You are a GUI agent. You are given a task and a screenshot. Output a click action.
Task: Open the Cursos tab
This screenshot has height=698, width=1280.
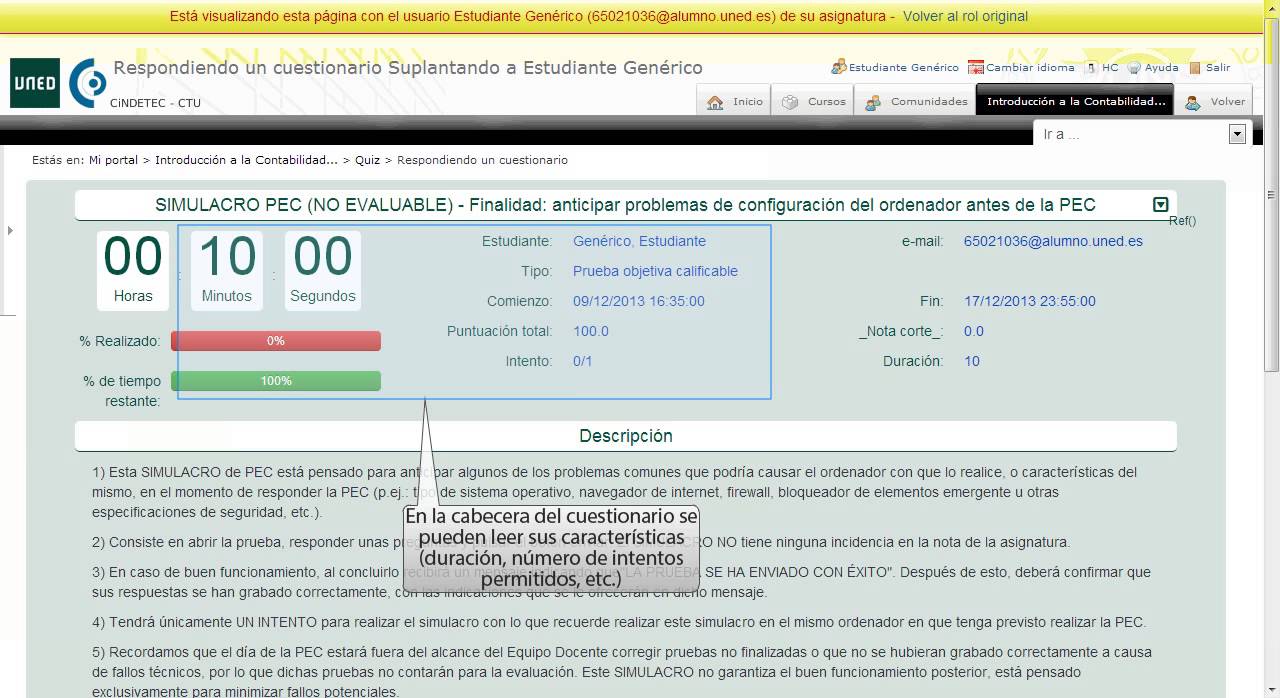[814, 101]
